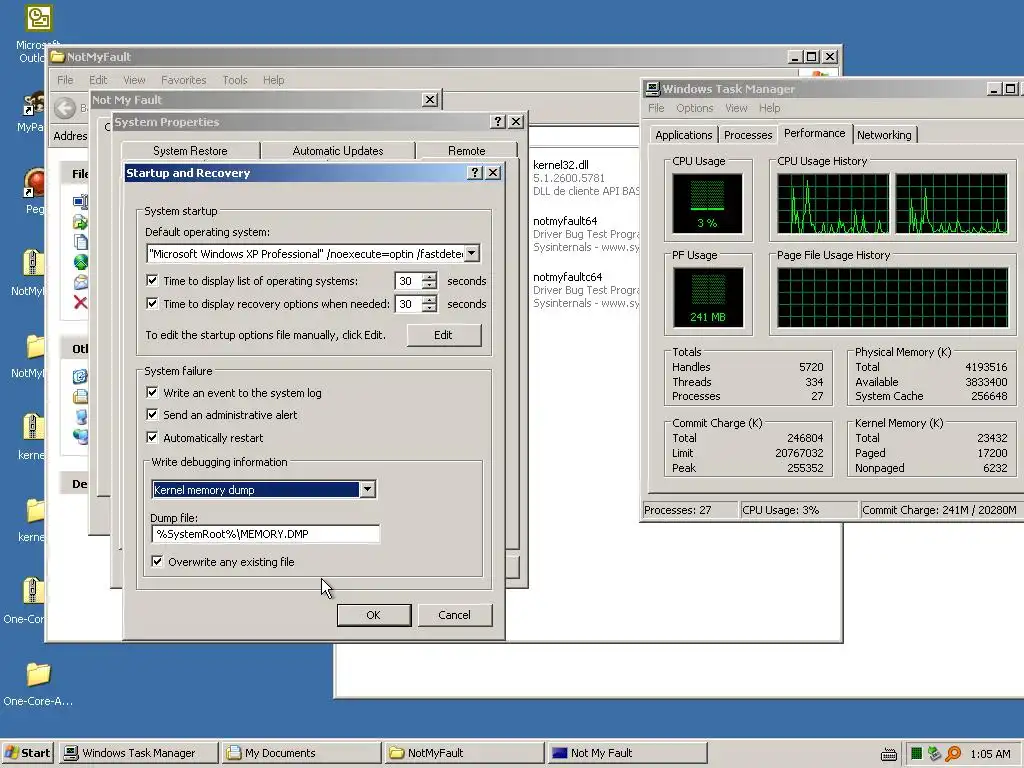Toggle Overwrite any existing file checkbox
This screenshot has width=1024, height=768.
pyautogui.click(x=157, y=562)
